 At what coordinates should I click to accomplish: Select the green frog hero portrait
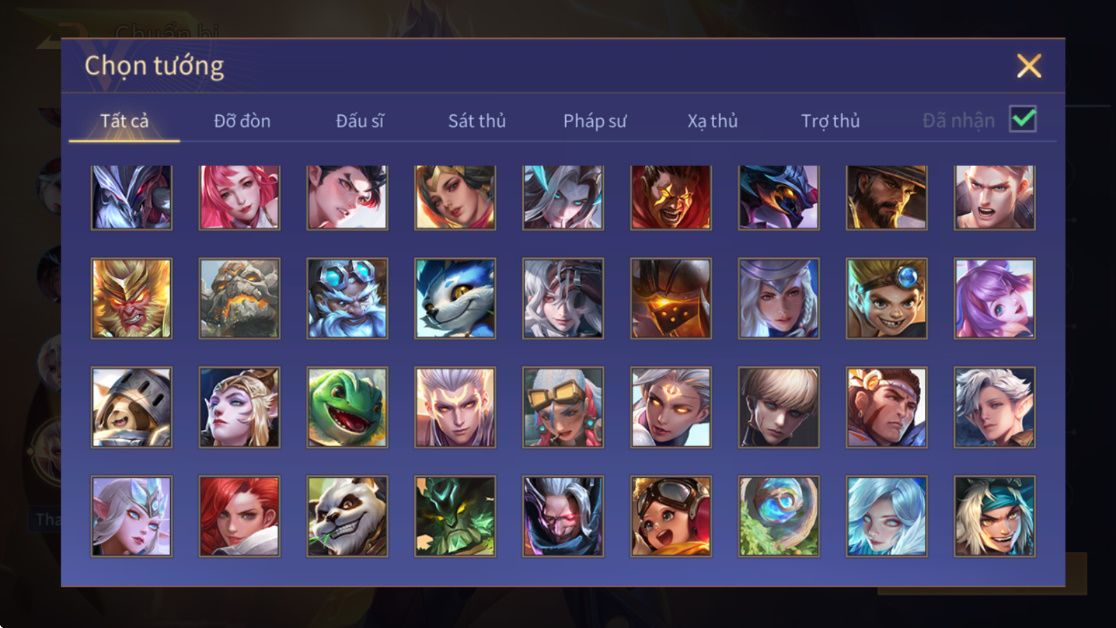(x=347, y=407)
